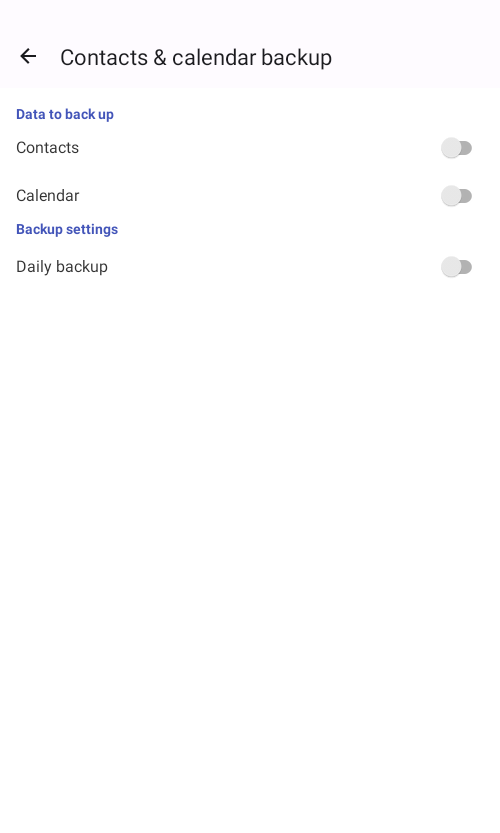Click the grey track of Contacts switch
Viewport: 500px width, 833px height.
[466, 148]
